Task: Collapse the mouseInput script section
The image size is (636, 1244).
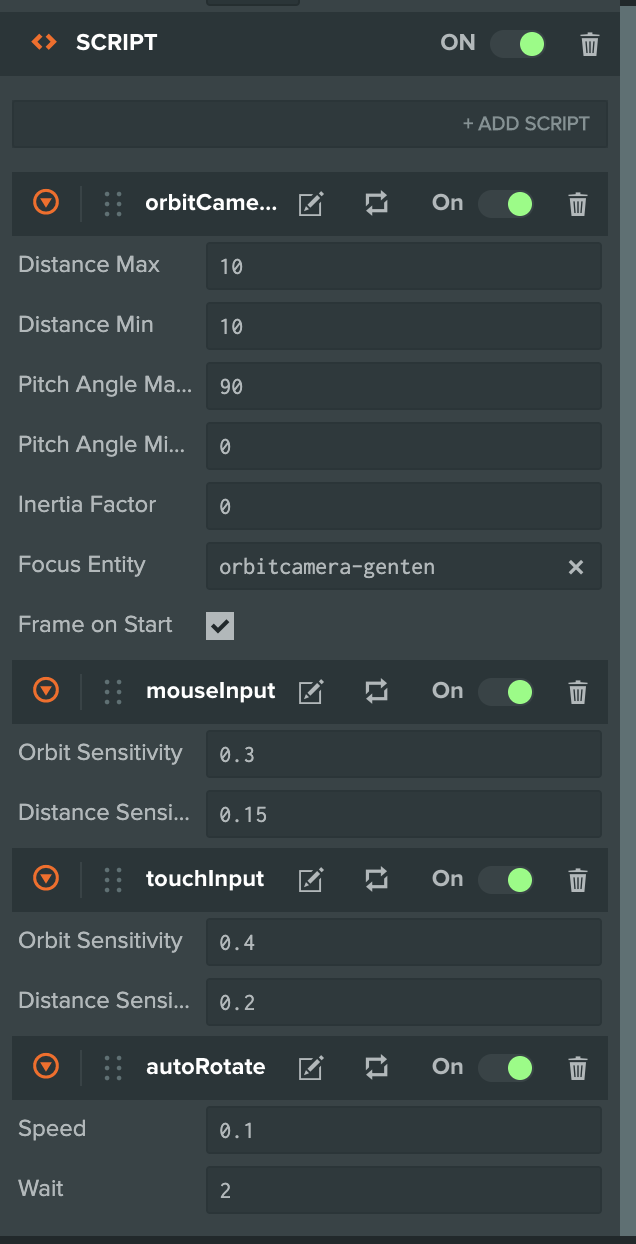Action: [x=46, y=690]
